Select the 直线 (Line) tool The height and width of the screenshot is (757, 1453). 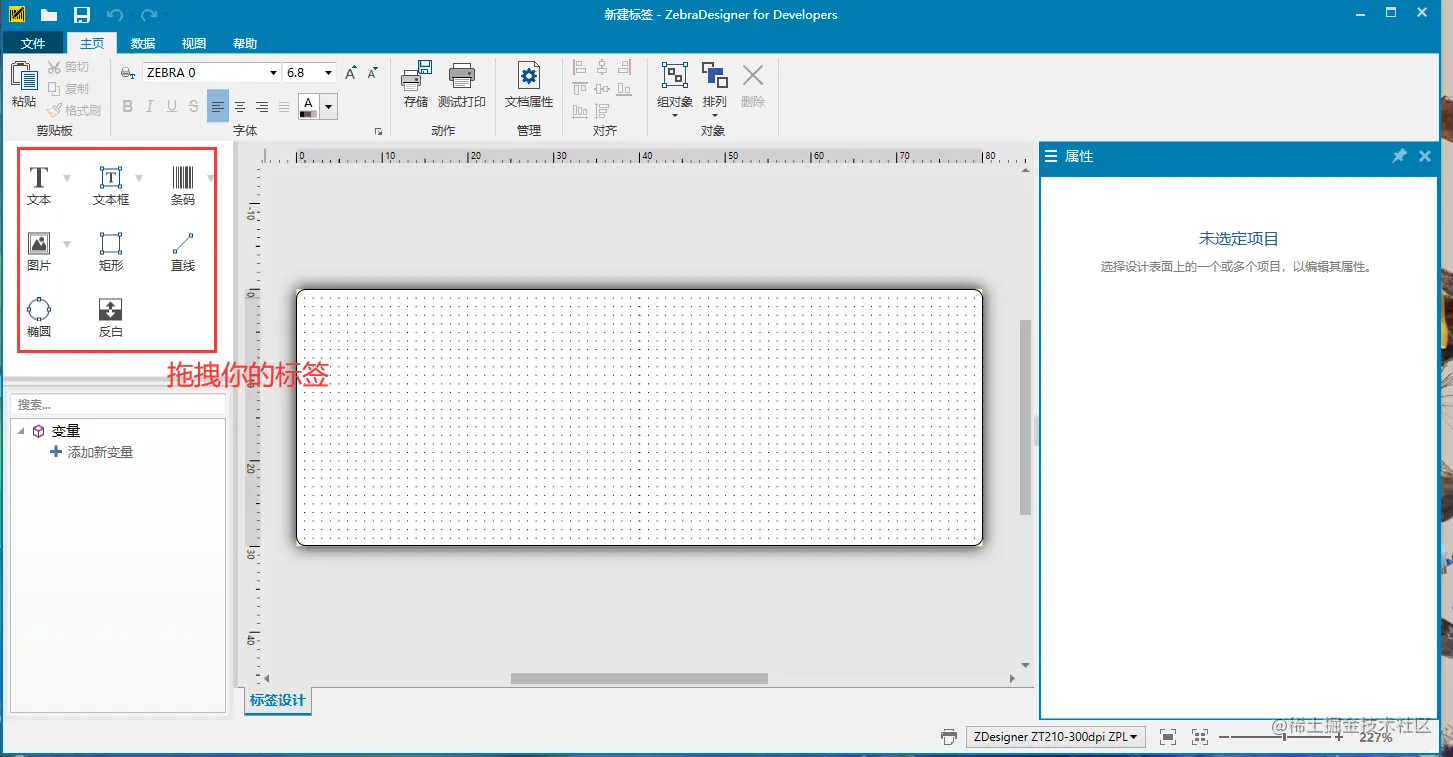183,252
